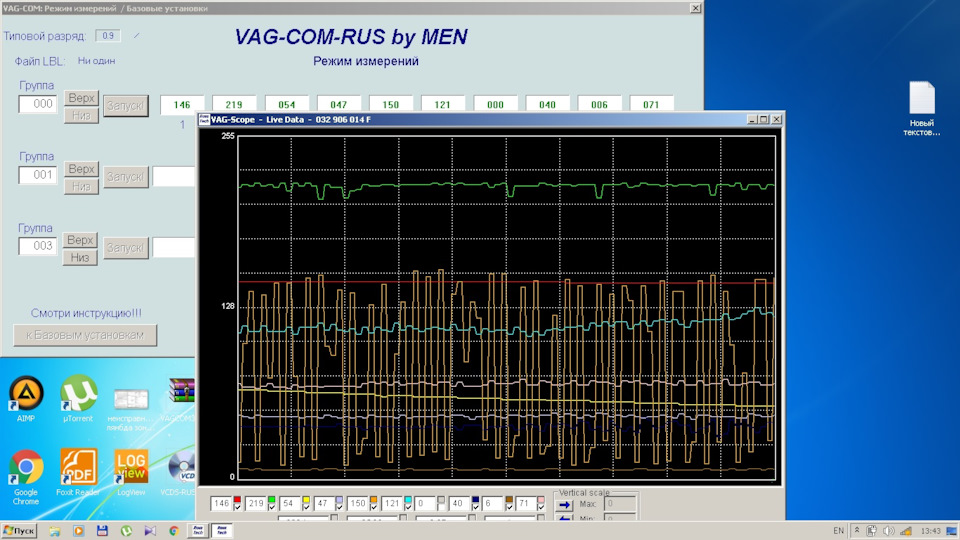
Task: Switch to the active Ross-Tech taskbar window
Action: [222, 531]
